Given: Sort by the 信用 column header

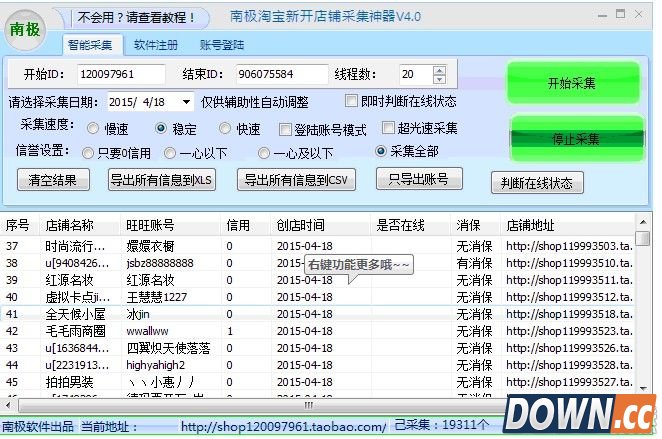Looking at the screenshot, I should [245, 225].
